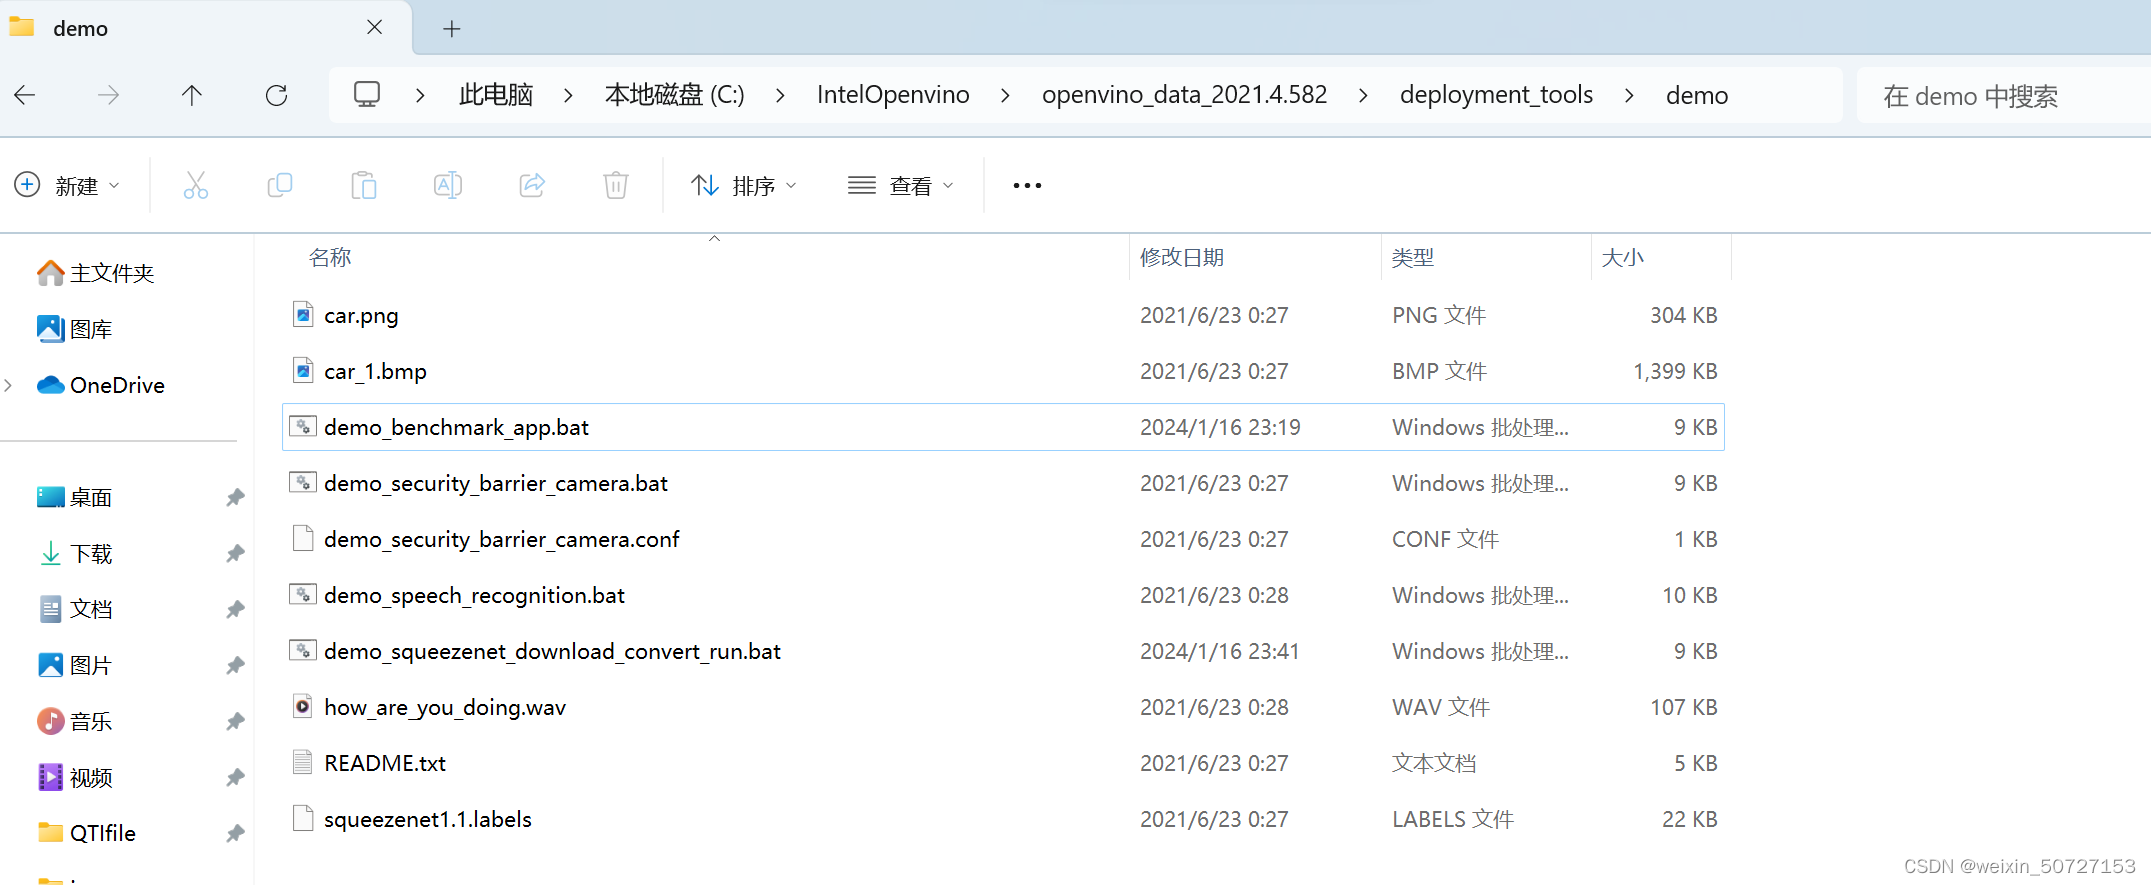Click the PC monitor icon in address bar
Image resolution: width=2151 pixels, height=885 pixels.
[367, 95]
